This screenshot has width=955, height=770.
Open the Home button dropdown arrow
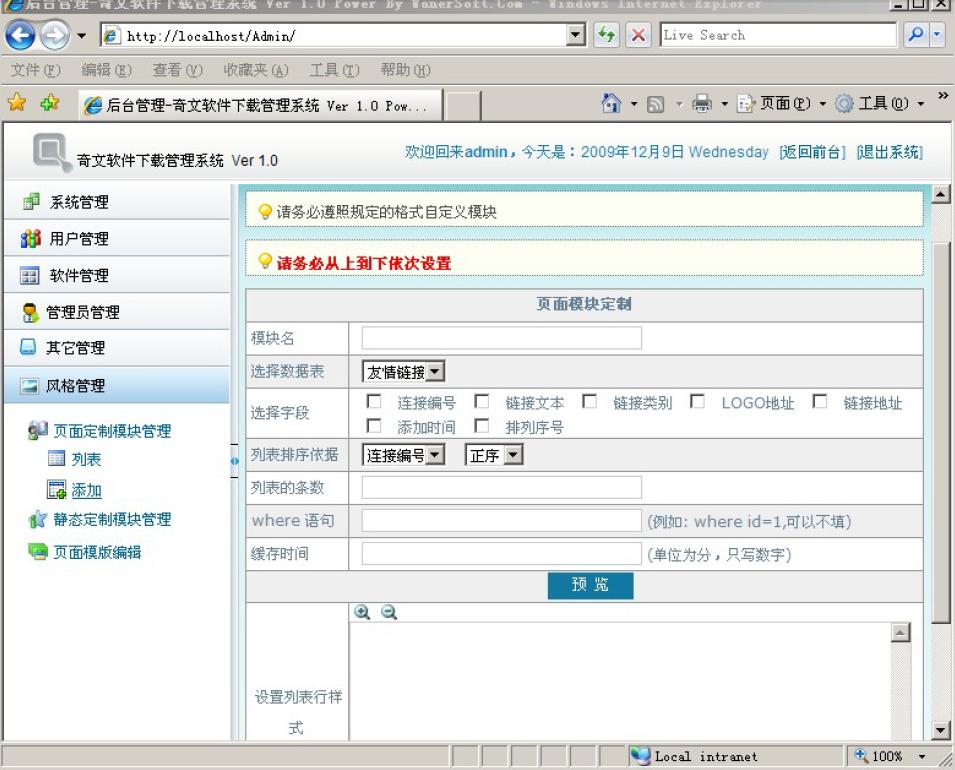tap(633, 104)
